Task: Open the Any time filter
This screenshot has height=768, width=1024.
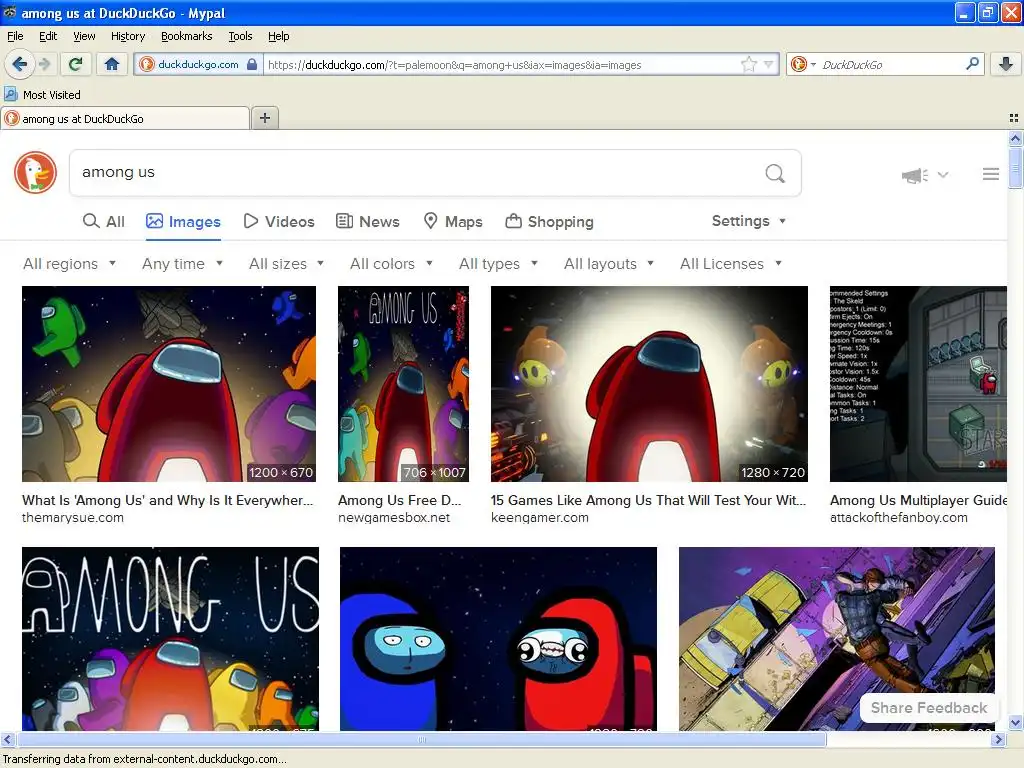Action: tap(183, 264)
